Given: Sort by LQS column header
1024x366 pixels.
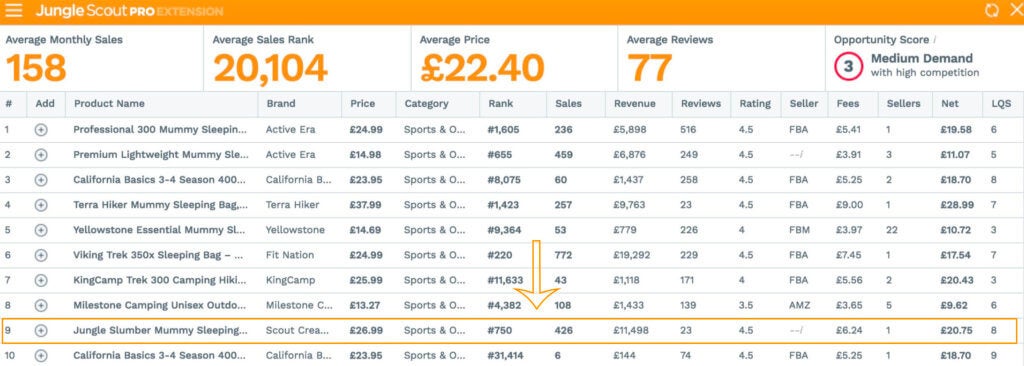Looking at the screenshot, I should pyautogui.click(x=1000, y=103).
